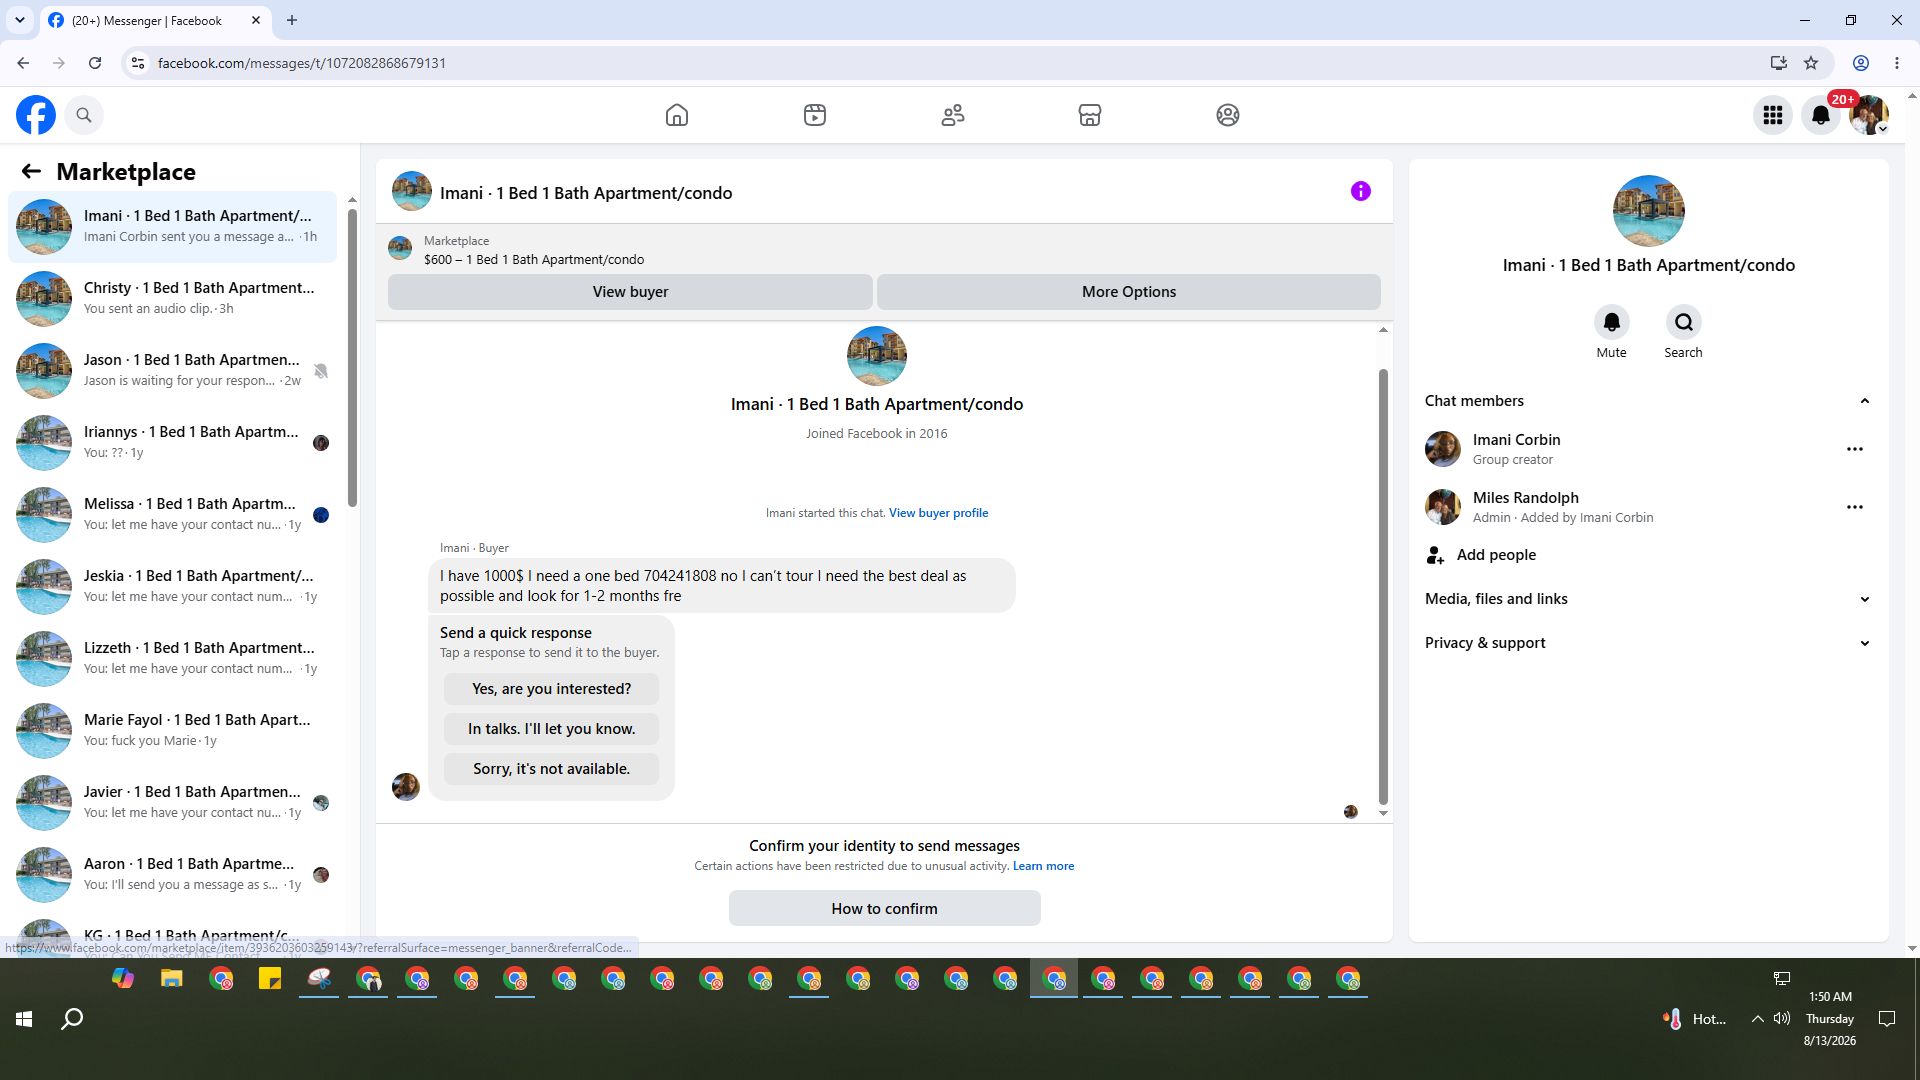The width and height of the screenshot is (1920, 1080).
Task: Open Windows taskbar search
Action: pyautogui.click(x=72, y=1019)
